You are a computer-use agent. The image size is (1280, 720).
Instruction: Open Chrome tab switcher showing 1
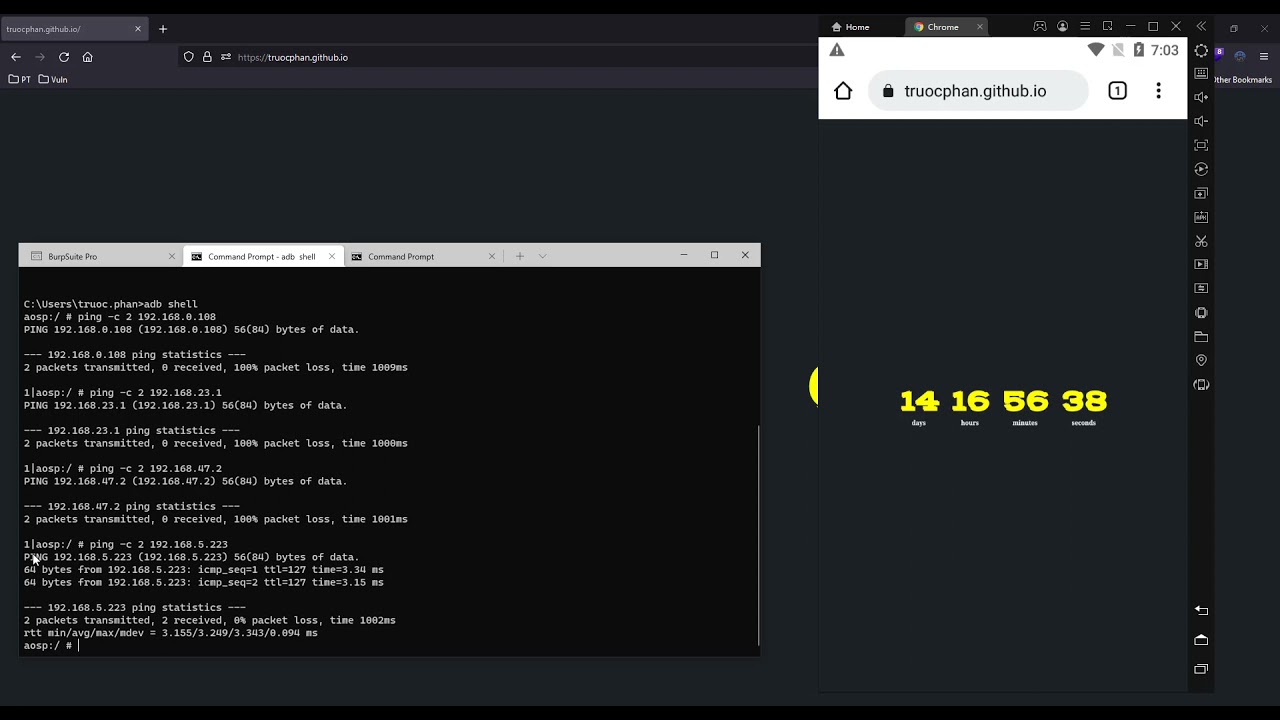tap(1117, 91)
